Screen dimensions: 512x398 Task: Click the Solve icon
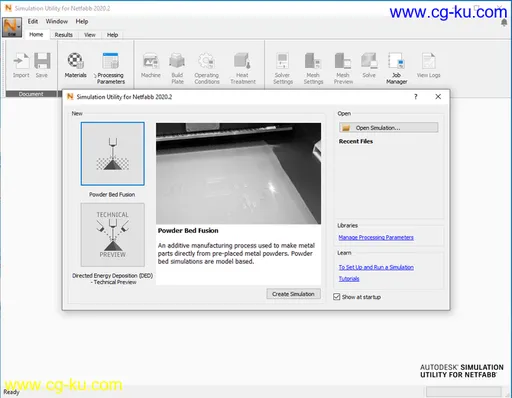pos(369,65)
